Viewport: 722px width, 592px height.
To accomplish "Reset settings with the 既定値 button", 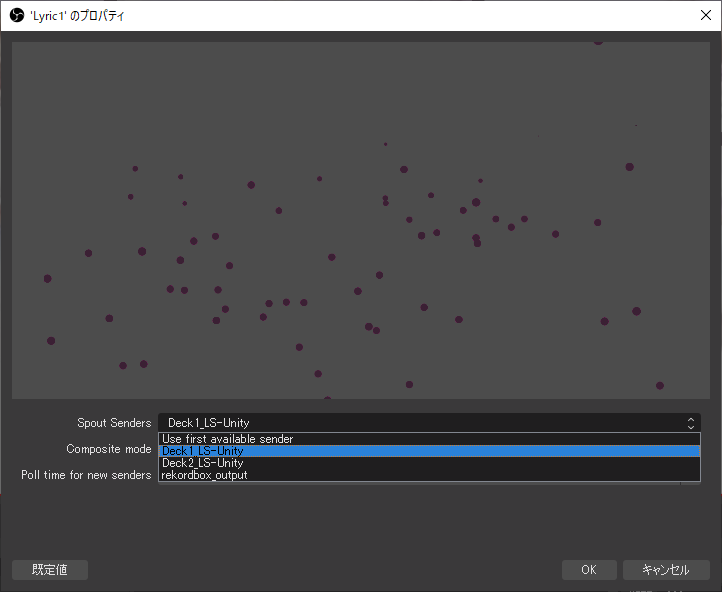I will coord(50,569).
